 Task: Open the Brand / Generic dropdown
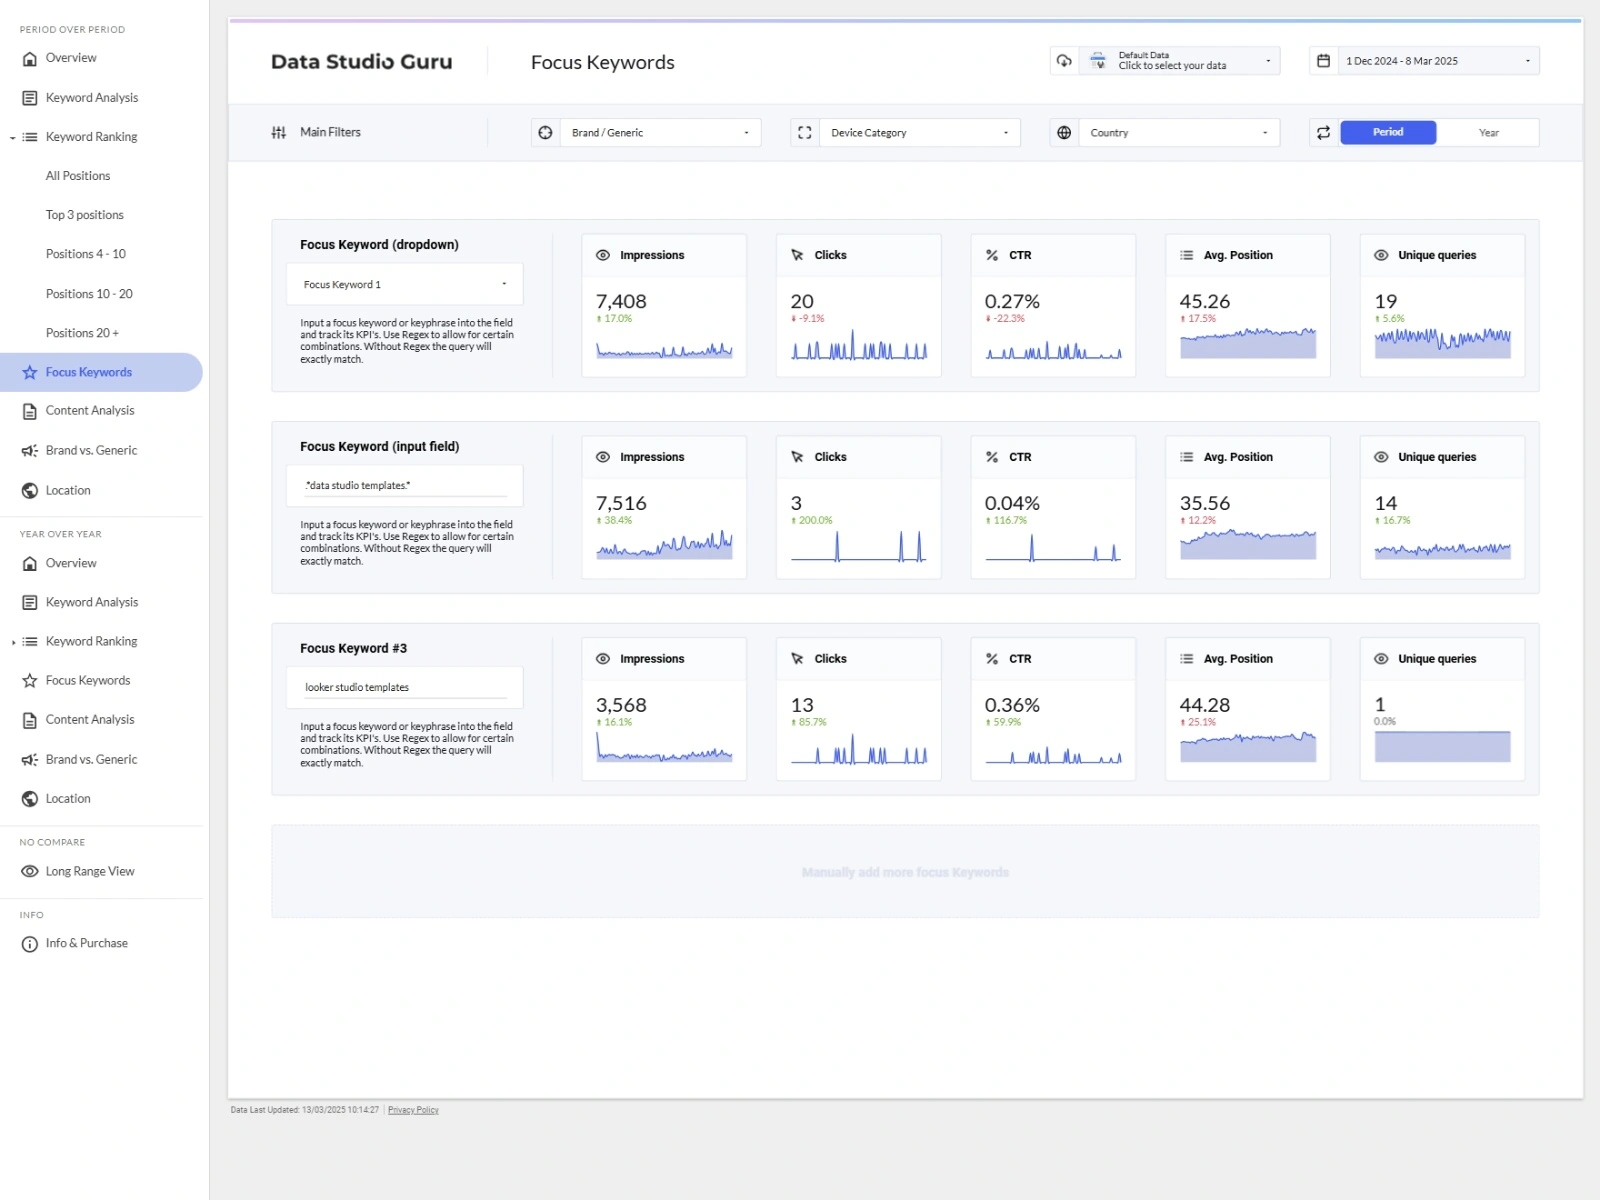660,133
